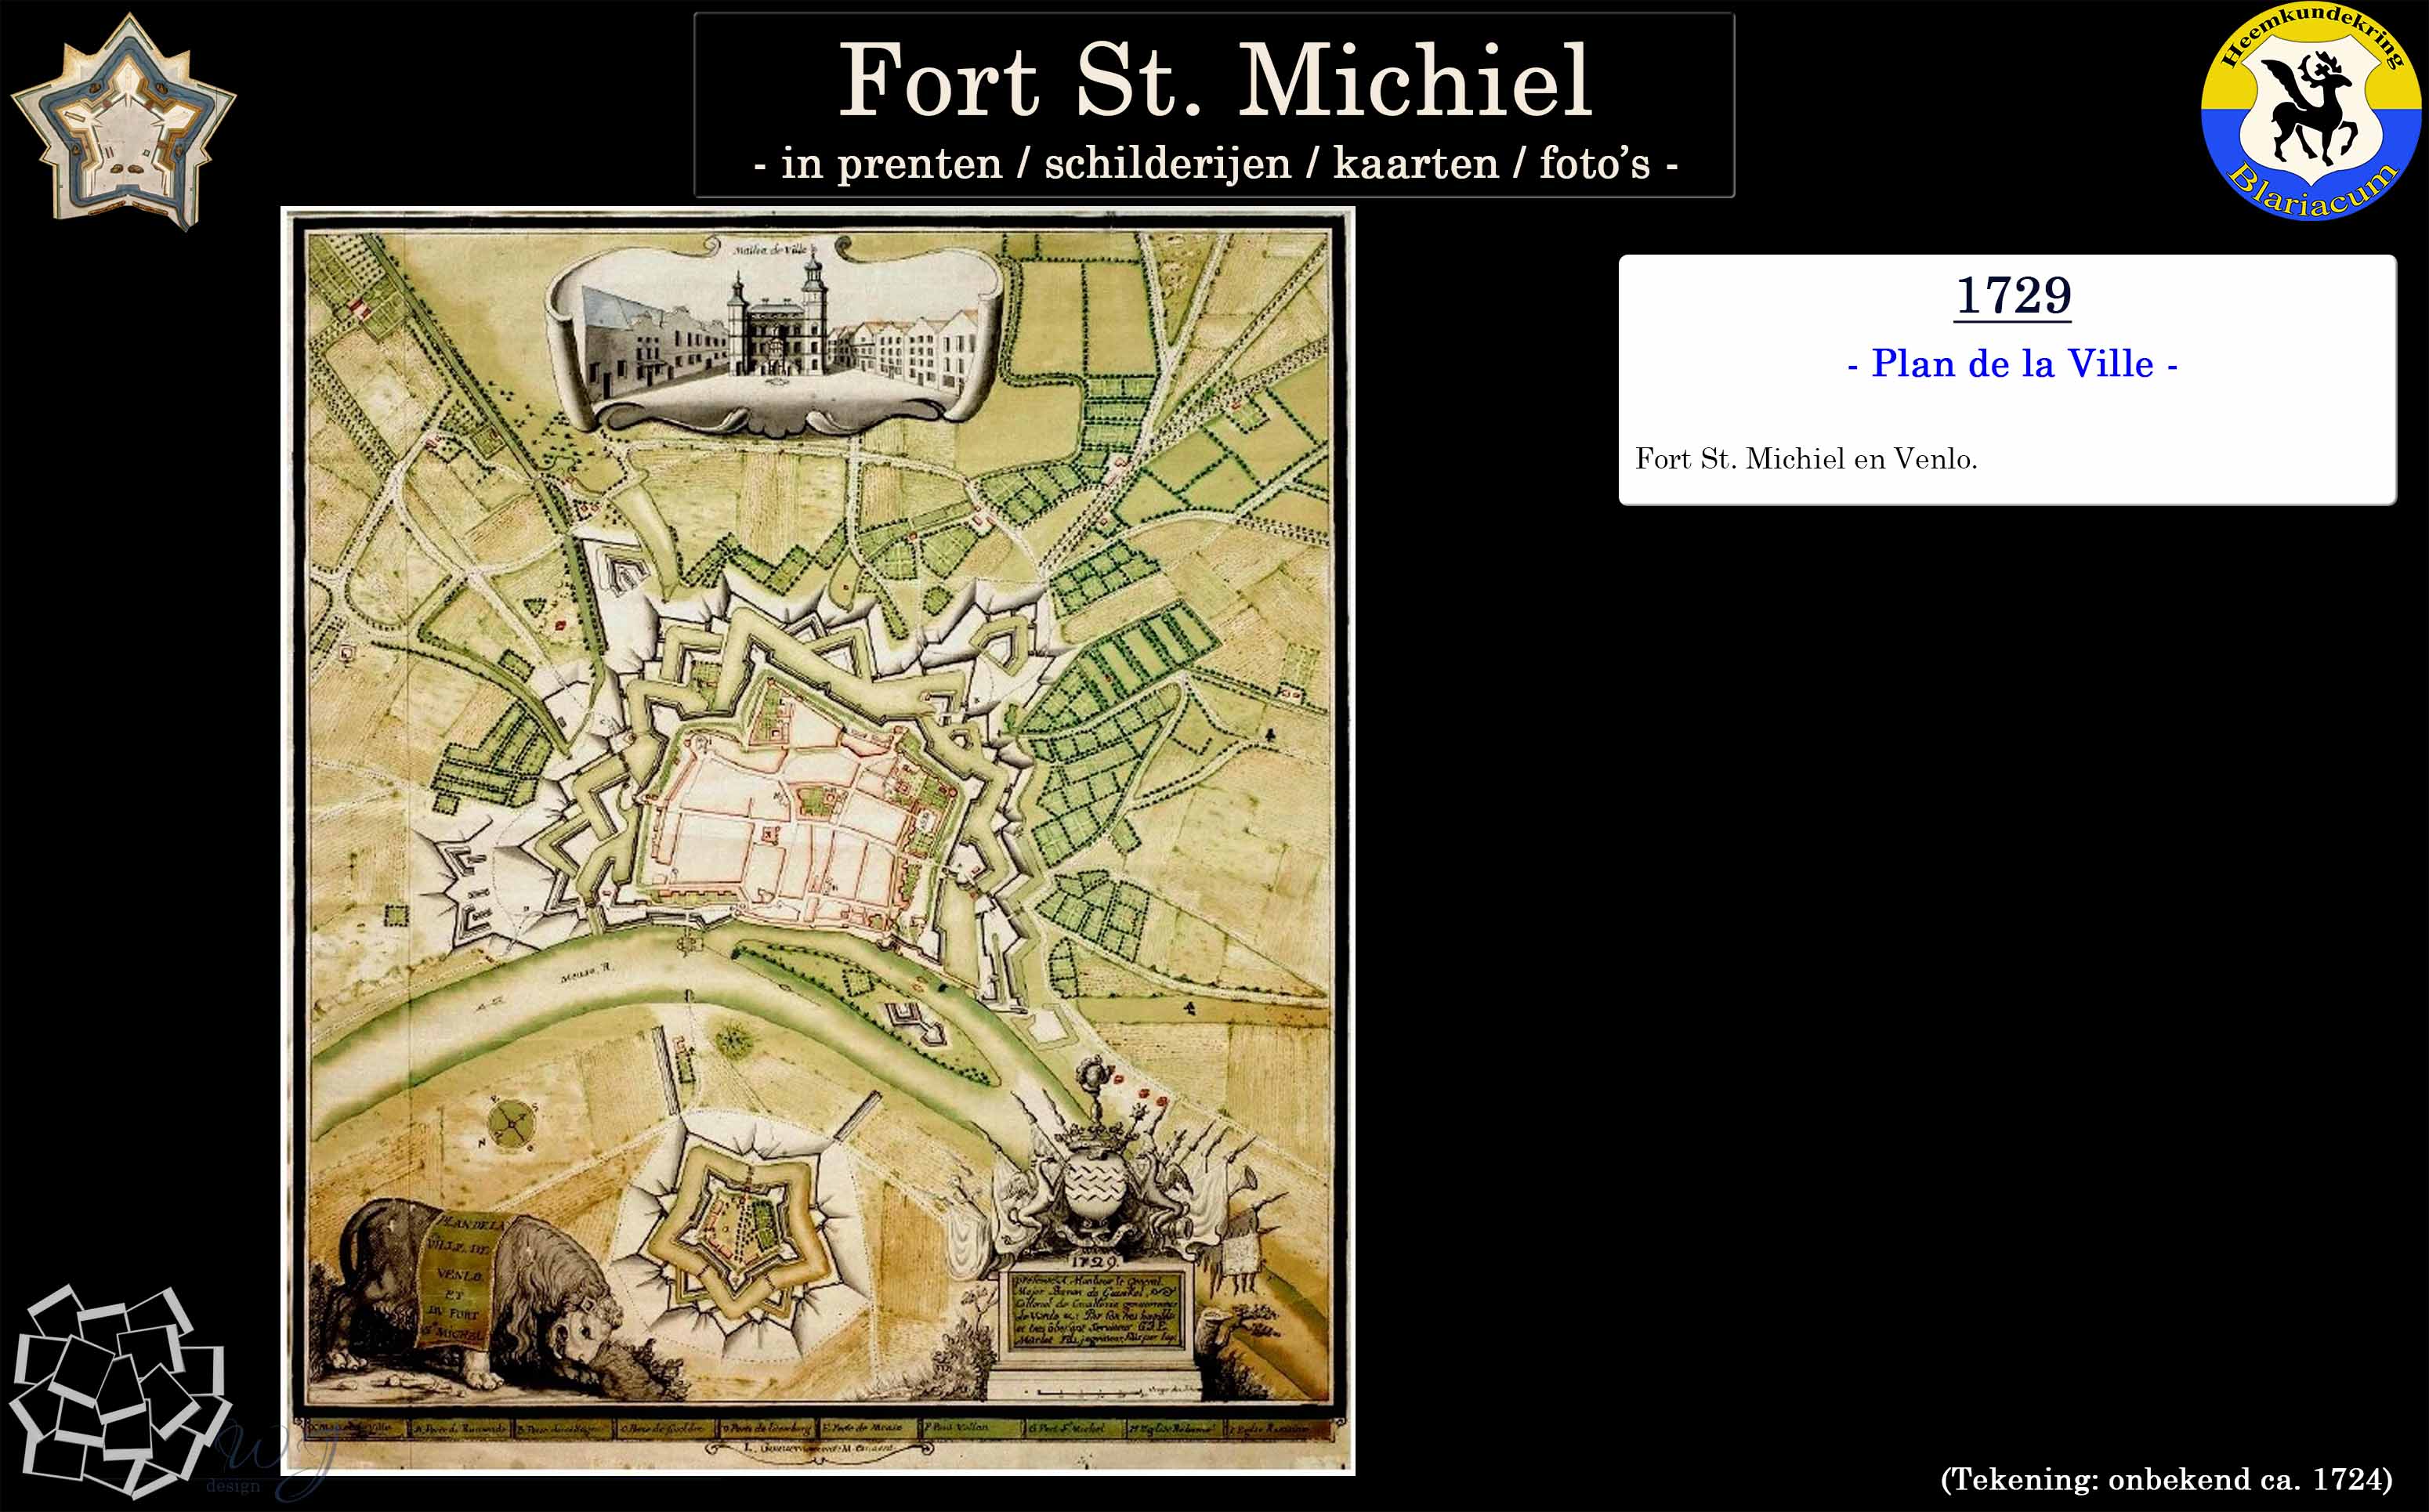Select the underlined year 1729 heading
Image resolution: width=2429 pixels, height=1512 pixels.
2011,296
